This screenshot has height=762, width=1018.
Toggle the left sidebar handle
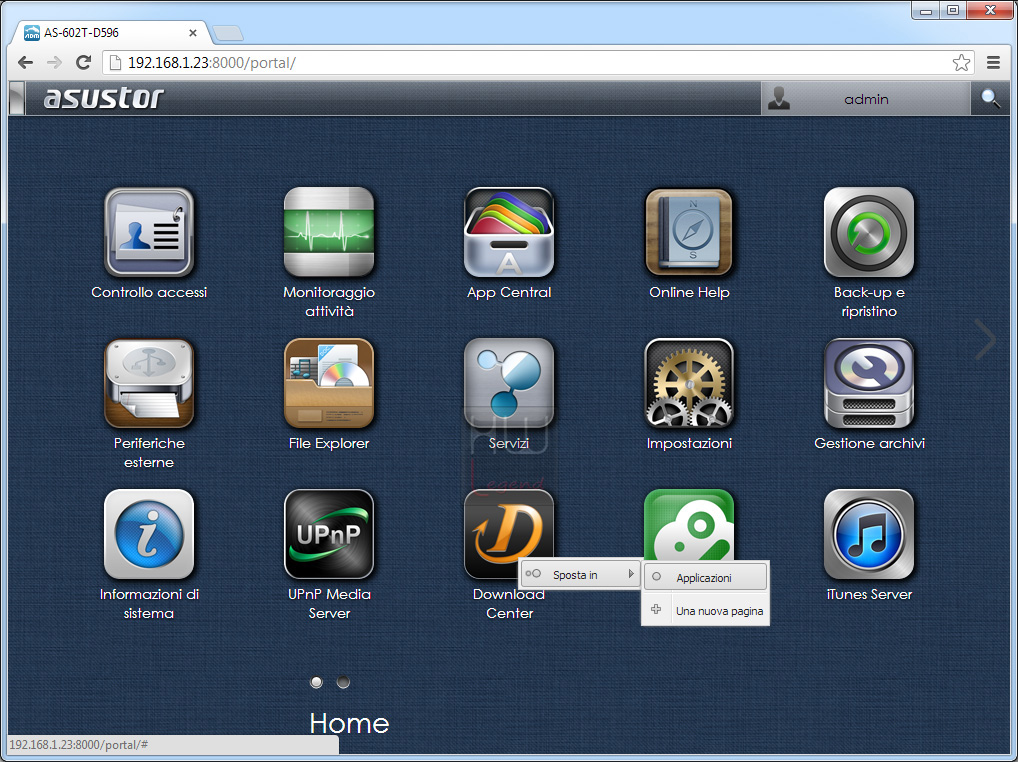(18, 99)
